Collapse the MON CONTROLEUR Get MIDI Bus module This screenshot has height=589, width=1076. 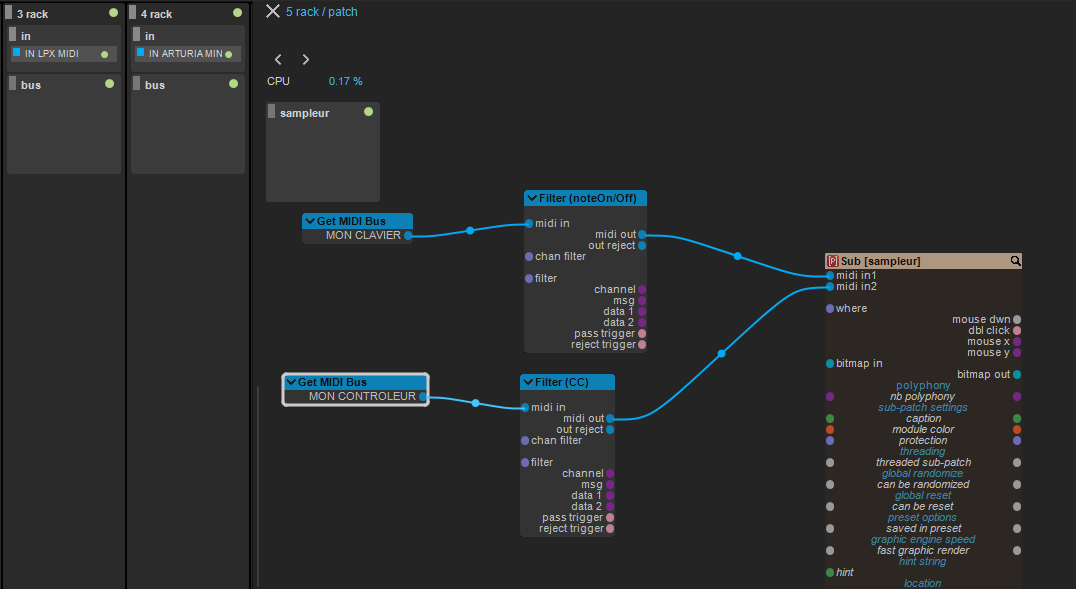coord(292,382)
